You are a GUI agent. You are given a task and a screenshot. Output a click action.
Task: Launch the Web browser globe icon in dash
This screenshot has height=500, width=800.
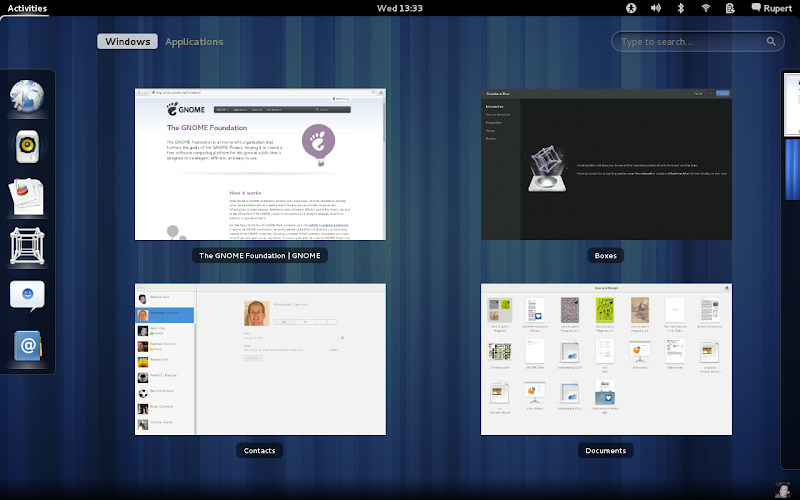(x=27, y=96)
